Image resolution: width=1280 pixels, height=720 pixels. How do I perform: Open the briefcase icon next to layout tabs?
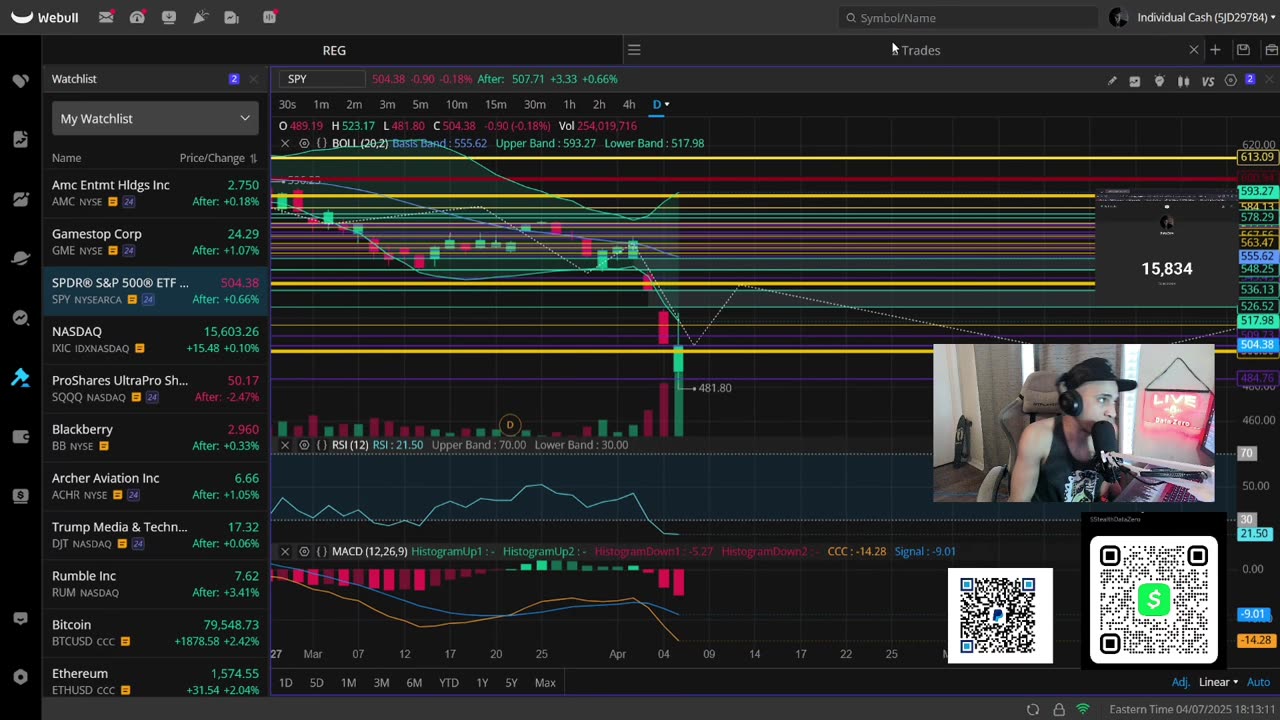click(x=1271, y=50)
